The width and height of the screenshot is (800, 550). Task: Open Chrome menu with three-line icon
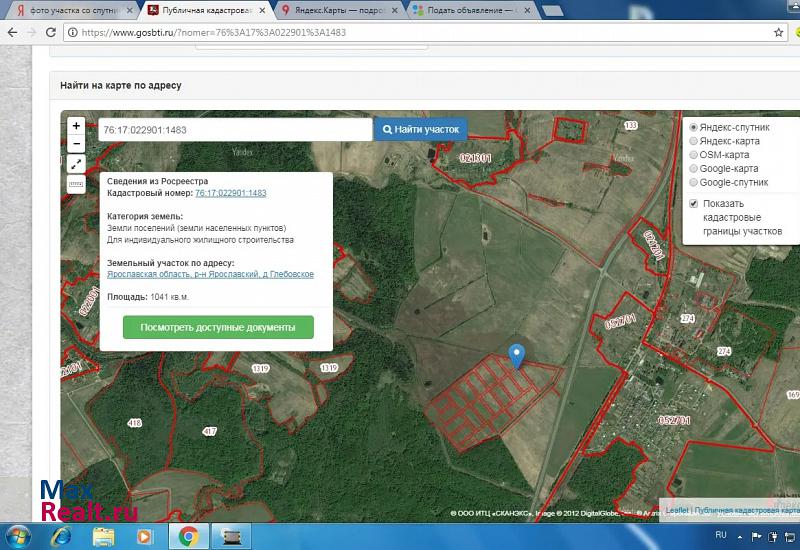[795, 32]
